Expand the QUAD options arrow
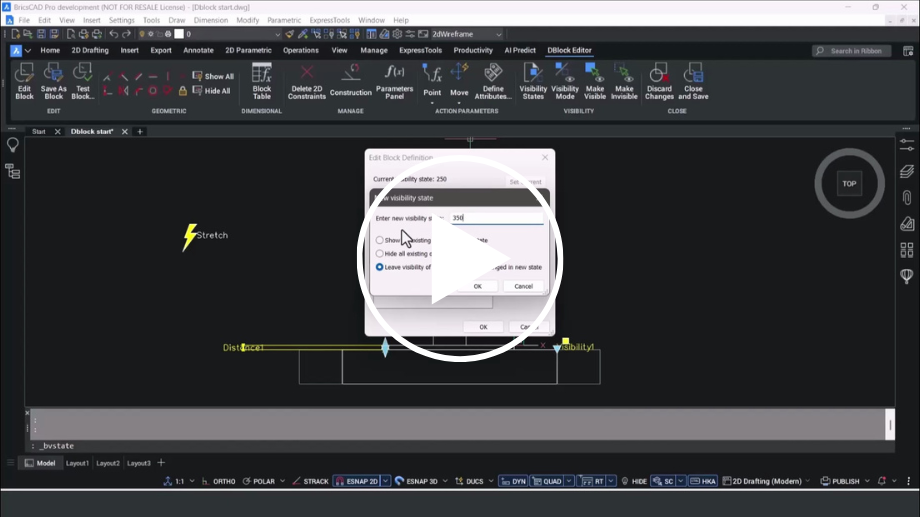920x517 pixels. [569, 481]
